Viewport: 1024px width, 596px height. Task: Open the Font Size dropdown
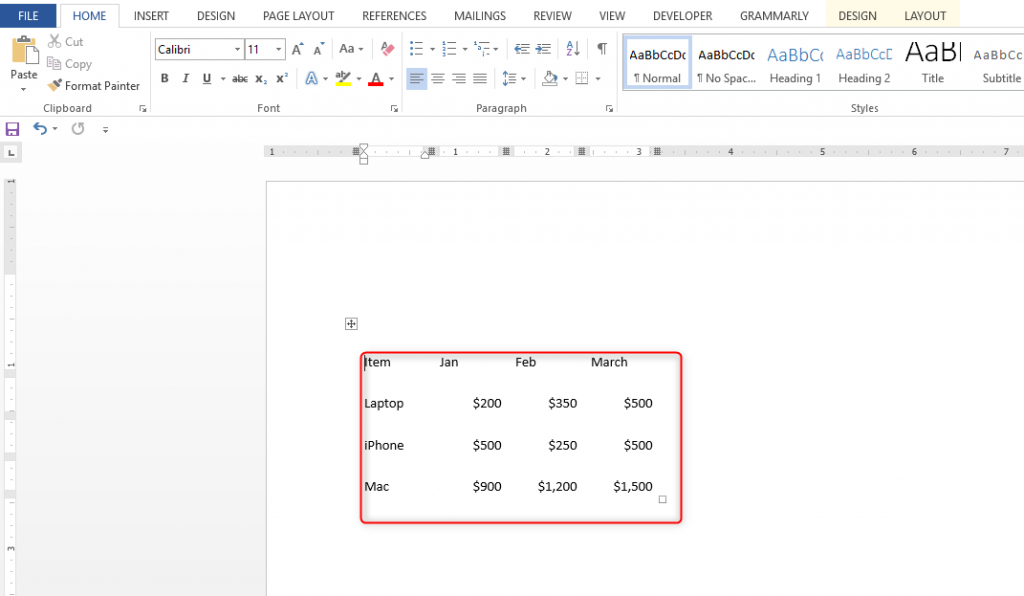click(x=278, y=49)
